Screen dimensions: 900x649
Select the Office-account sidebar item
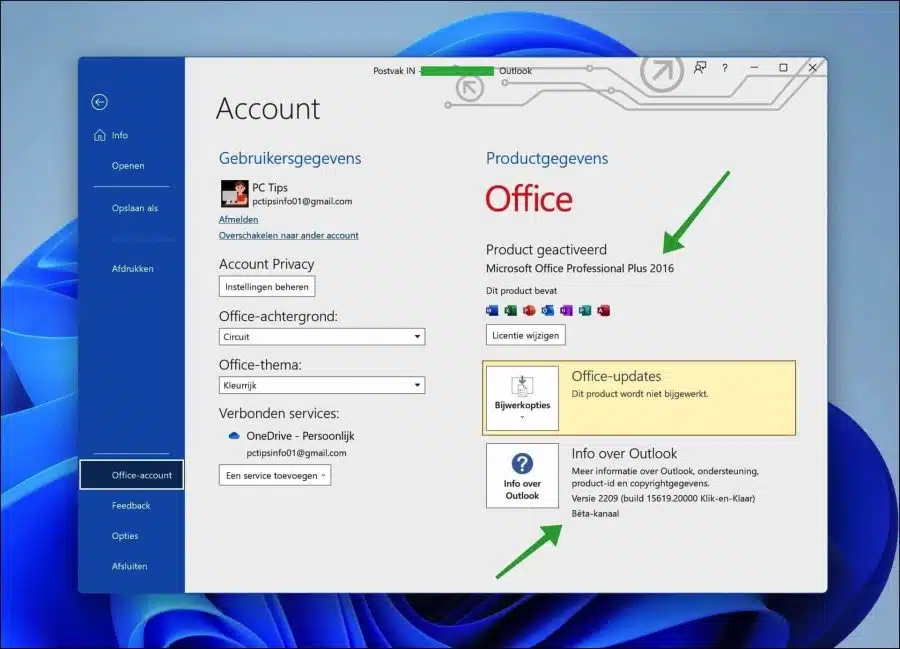tap(131, 475)
